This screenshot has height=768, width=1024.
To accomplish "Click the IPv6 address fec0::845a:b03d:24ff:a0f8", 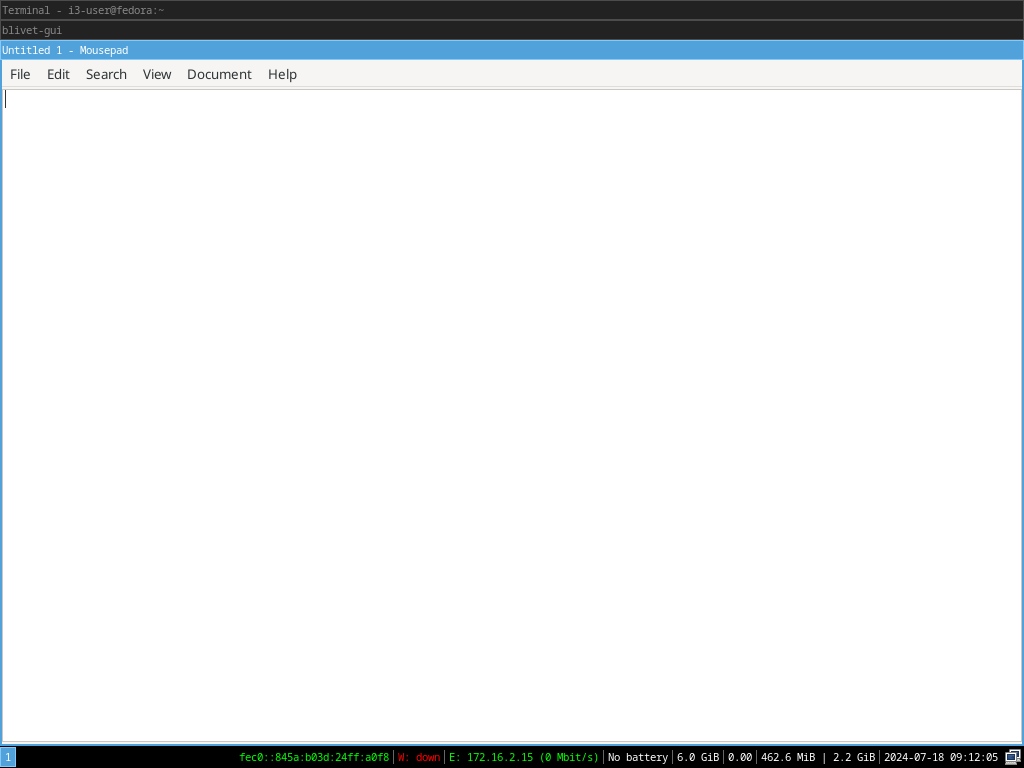I will [314, 758].
